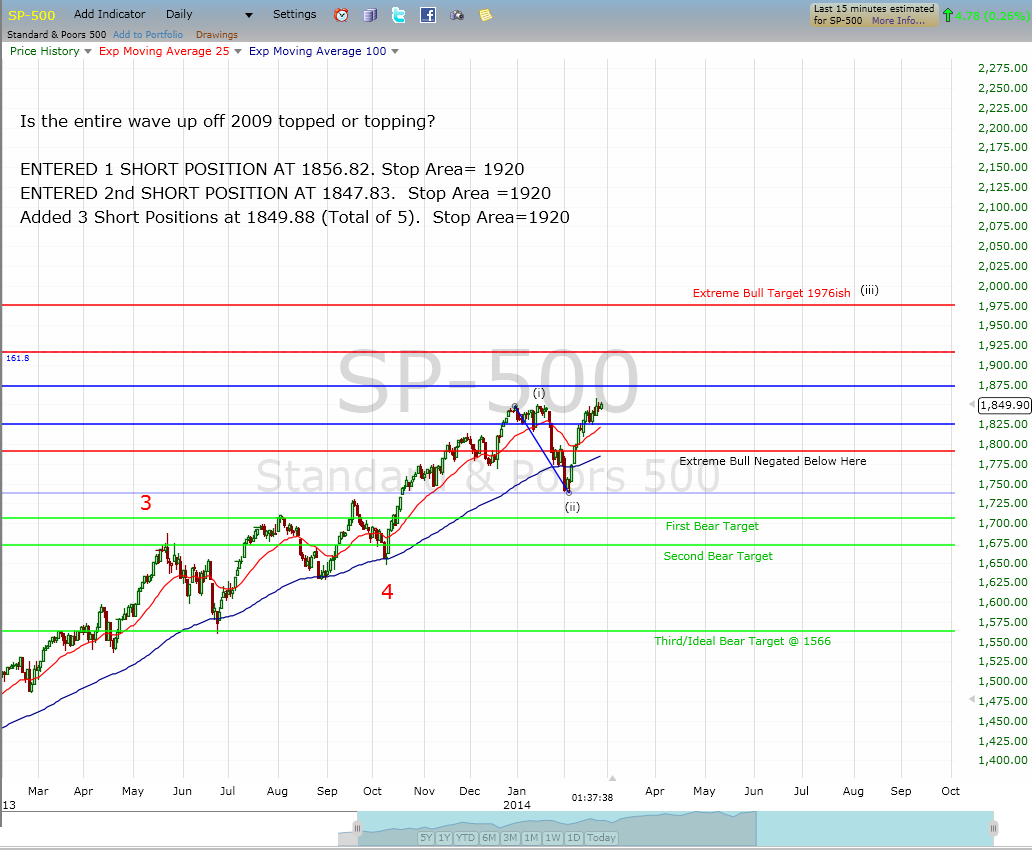Image resolution: width=1032 pixels, height=850 pixels.
Task: Click the More Info link
Action: click(898, 20)
